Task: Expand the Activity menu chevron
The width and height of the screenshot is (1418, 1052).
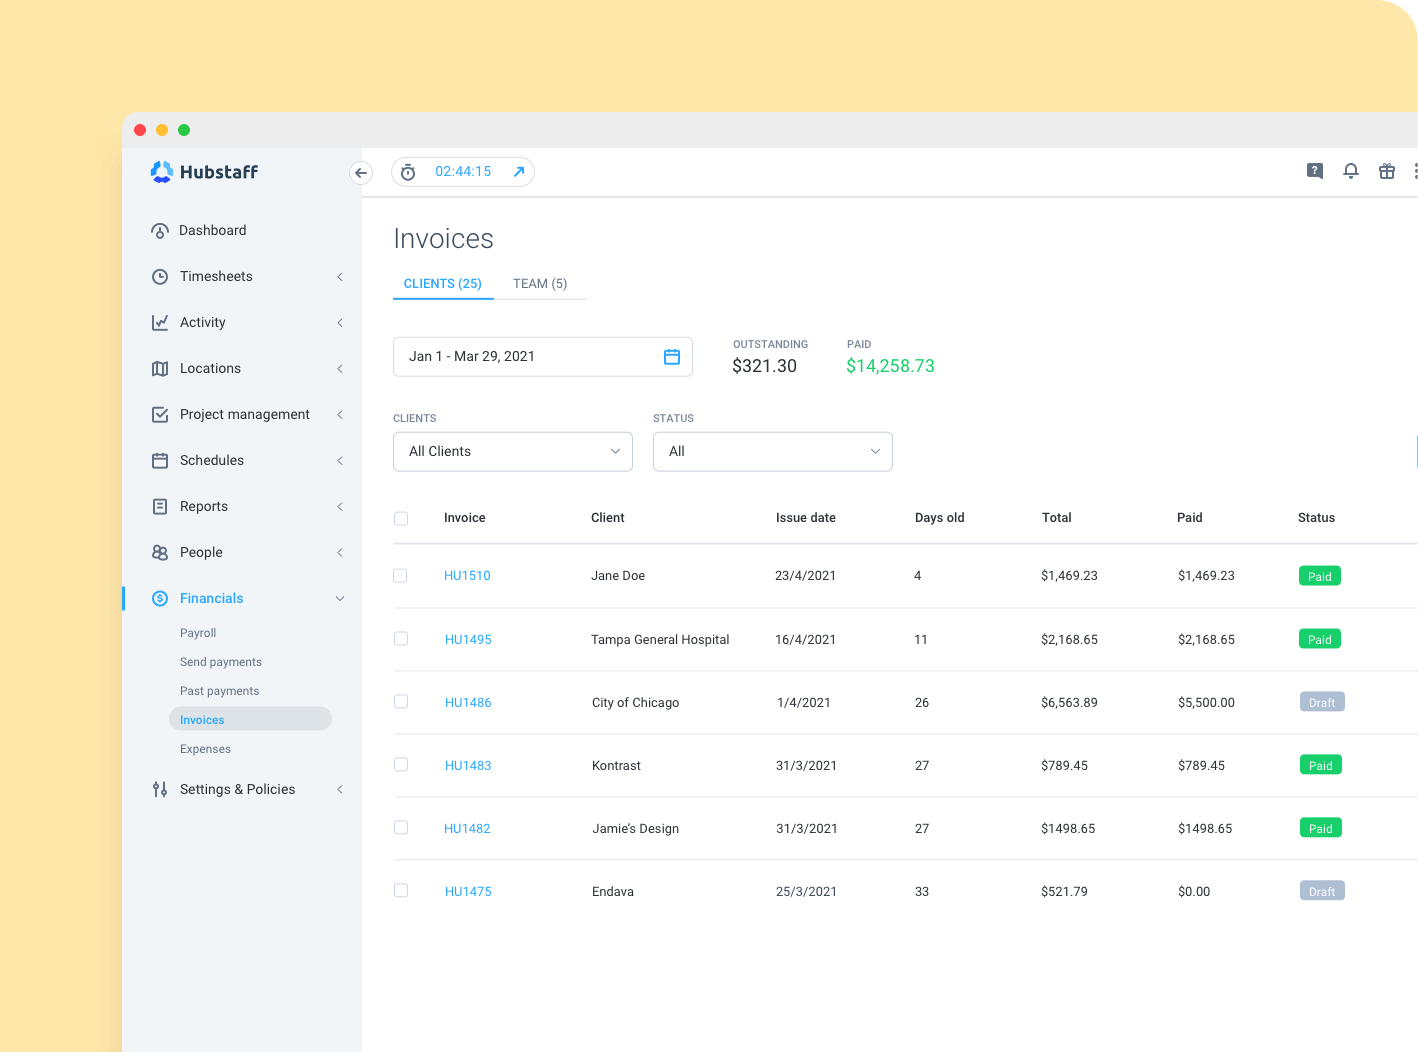Action: 340,323
